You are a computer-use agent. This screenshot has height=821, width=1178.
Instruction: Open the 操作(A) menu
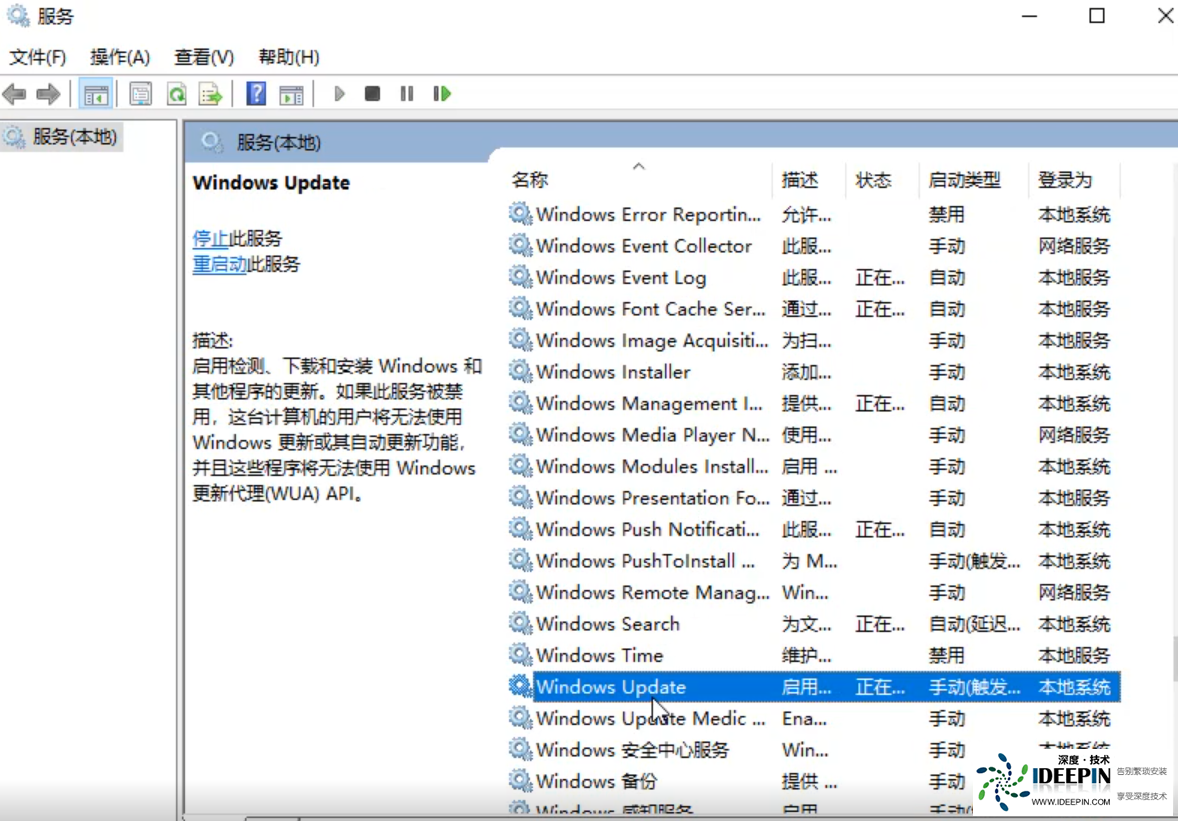pos(120,57)
